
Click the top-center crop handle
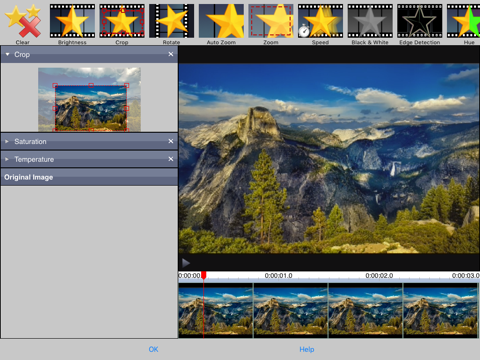(91, 86)
